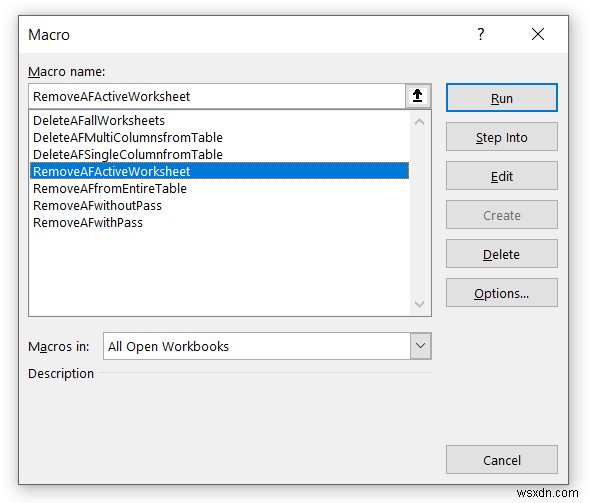Viewport: 590px width, 503px height.
Task: Select RemoveAFwithoutPass macro
Action: coord(219,205)
